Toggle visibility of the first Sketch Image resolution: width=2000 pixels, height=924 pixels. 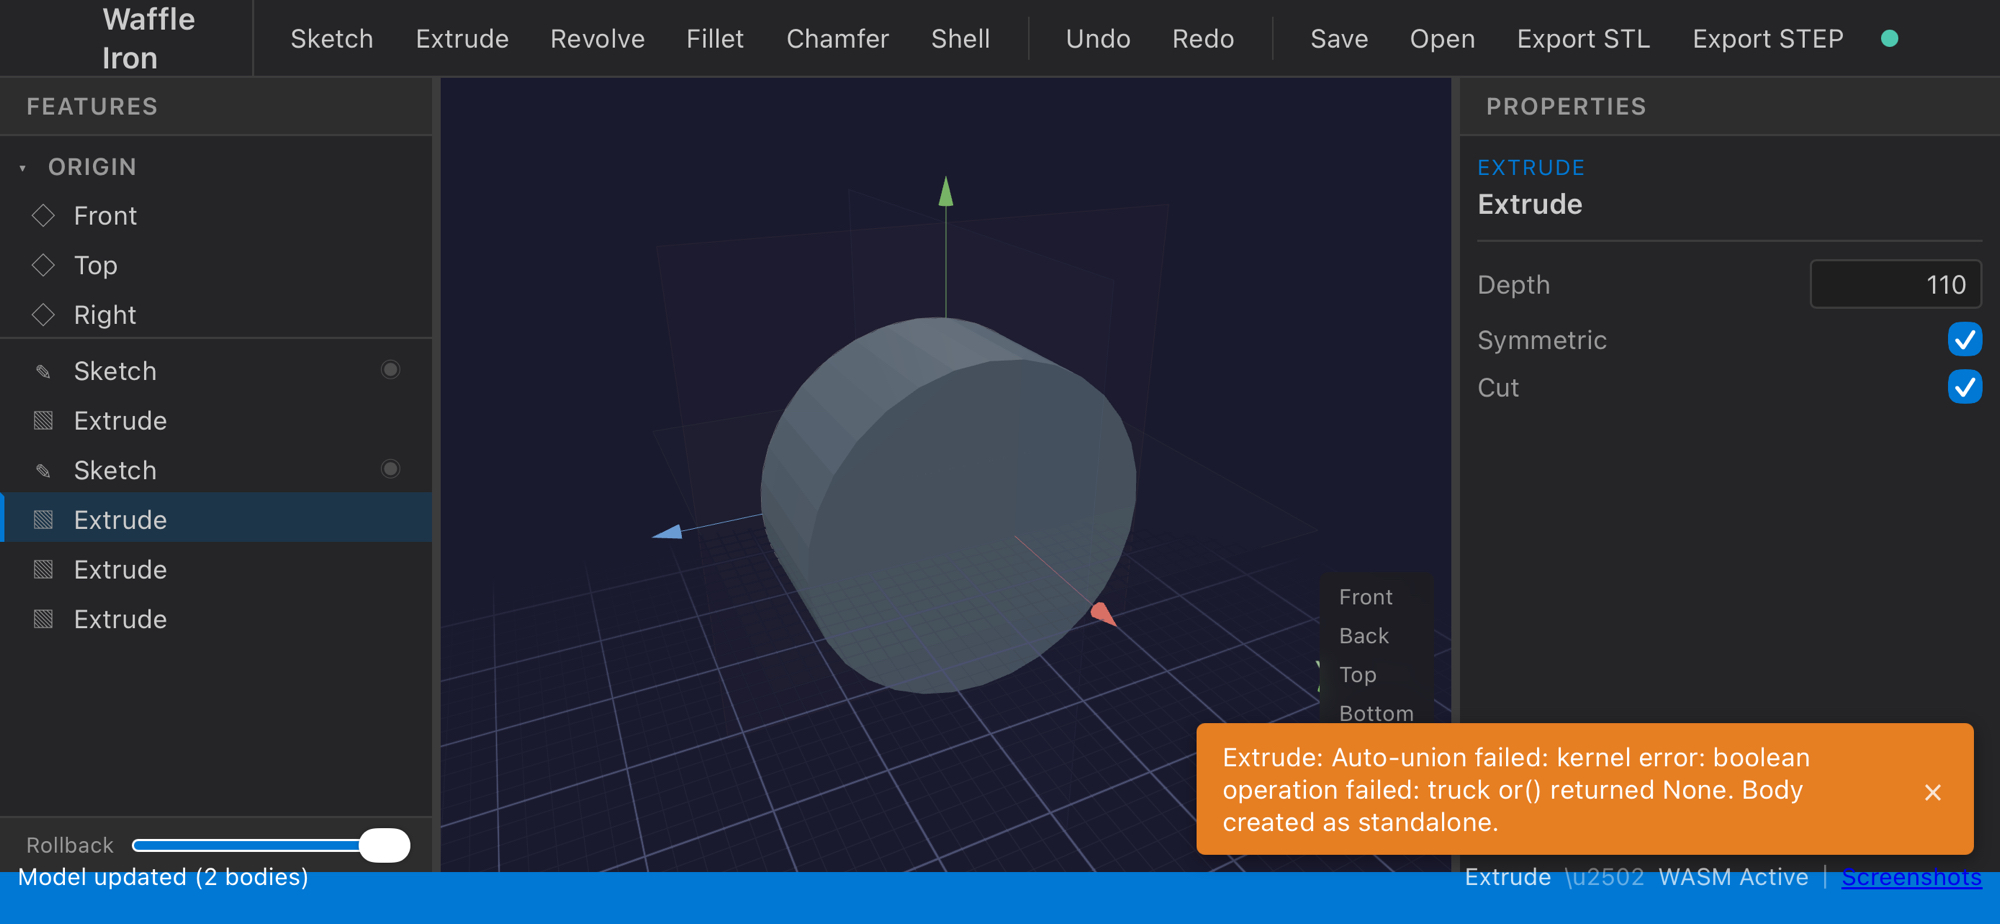(390, 370)
